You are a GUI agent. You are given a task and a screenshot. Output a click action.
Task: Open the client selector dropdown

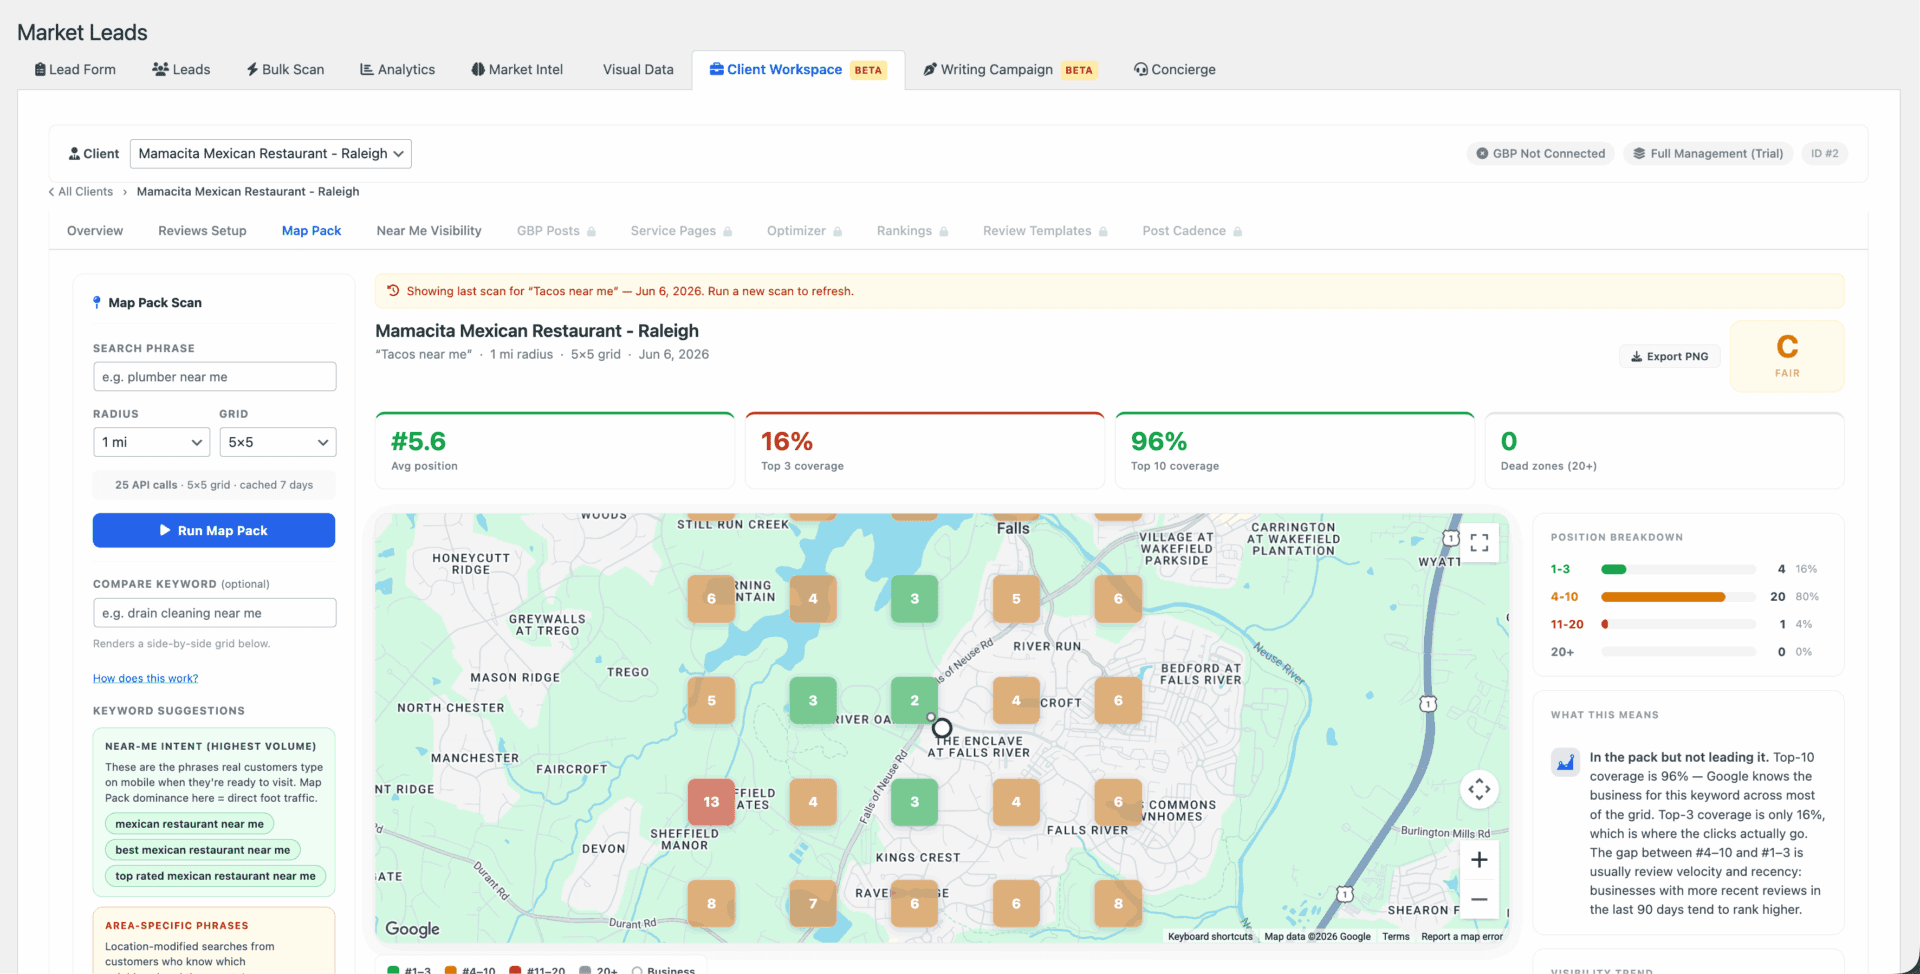click(x=271, y=153)
